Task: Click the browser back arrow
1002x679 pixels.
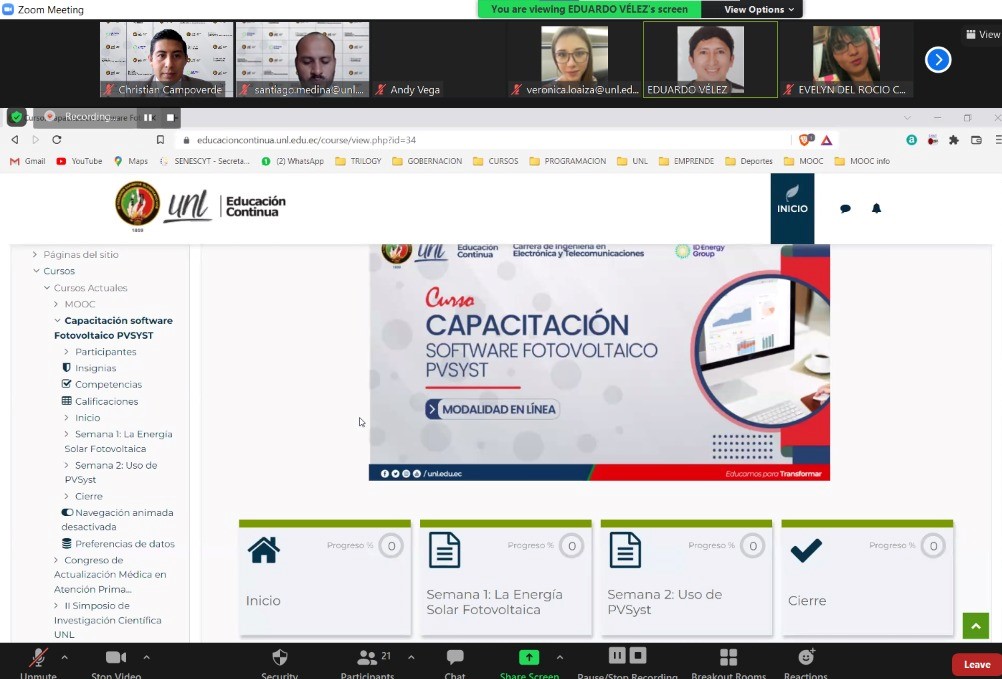Action: click(15, 140)
